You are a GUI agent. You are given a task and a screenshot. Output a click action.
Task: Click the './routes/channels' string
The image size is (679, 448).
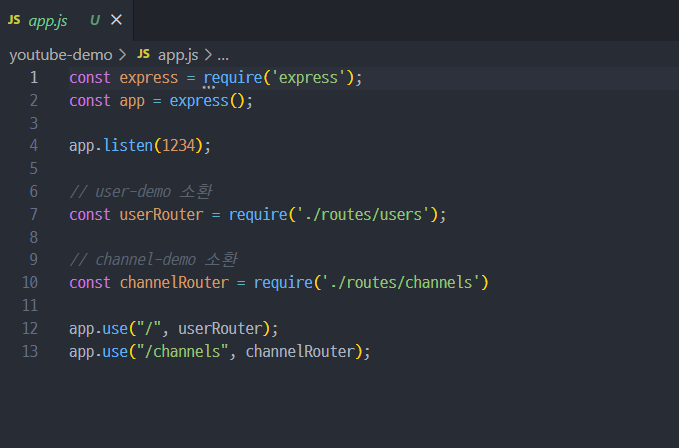pyautogui.click(x=400, y=283)
